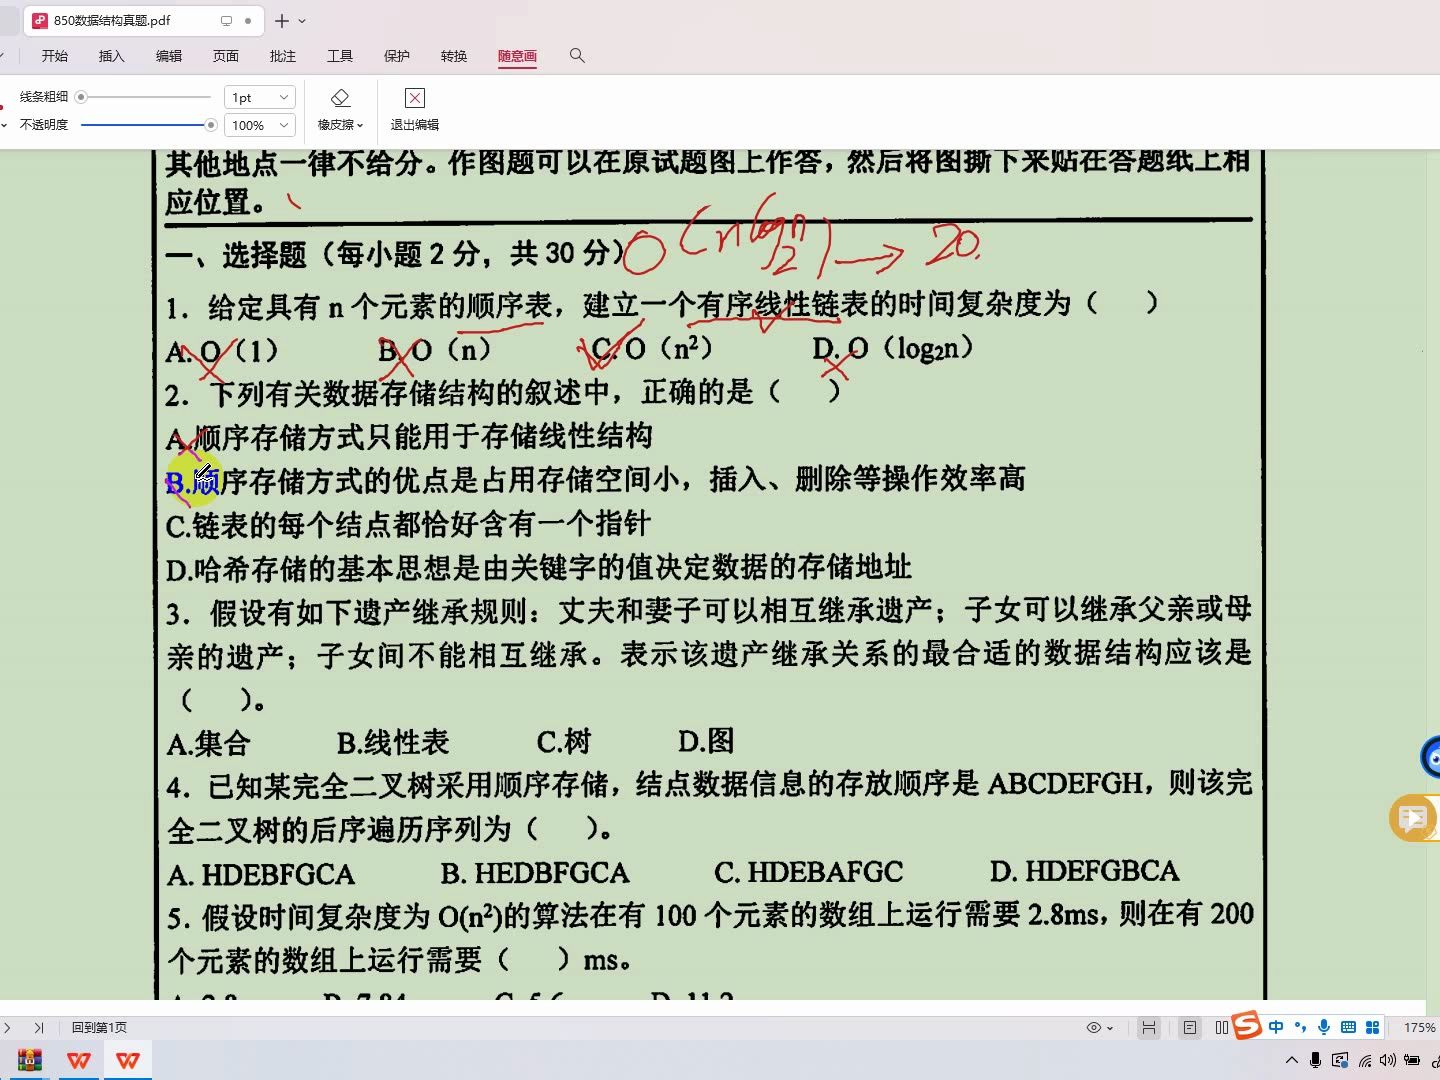Screen dimensions: 1440x1080
Task: Click the 回到第1页 status bar link
Action: [x=99, y=1028]
